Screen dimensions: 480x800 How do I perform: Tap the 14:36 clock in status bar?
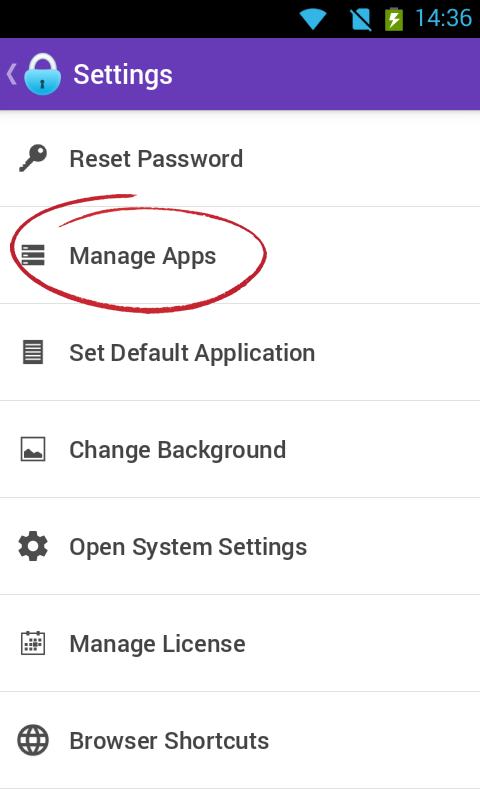point(443,18)
